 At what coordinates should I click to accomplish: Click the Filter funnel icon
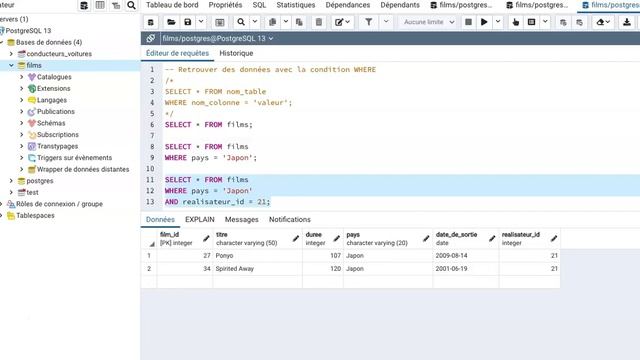369,22
